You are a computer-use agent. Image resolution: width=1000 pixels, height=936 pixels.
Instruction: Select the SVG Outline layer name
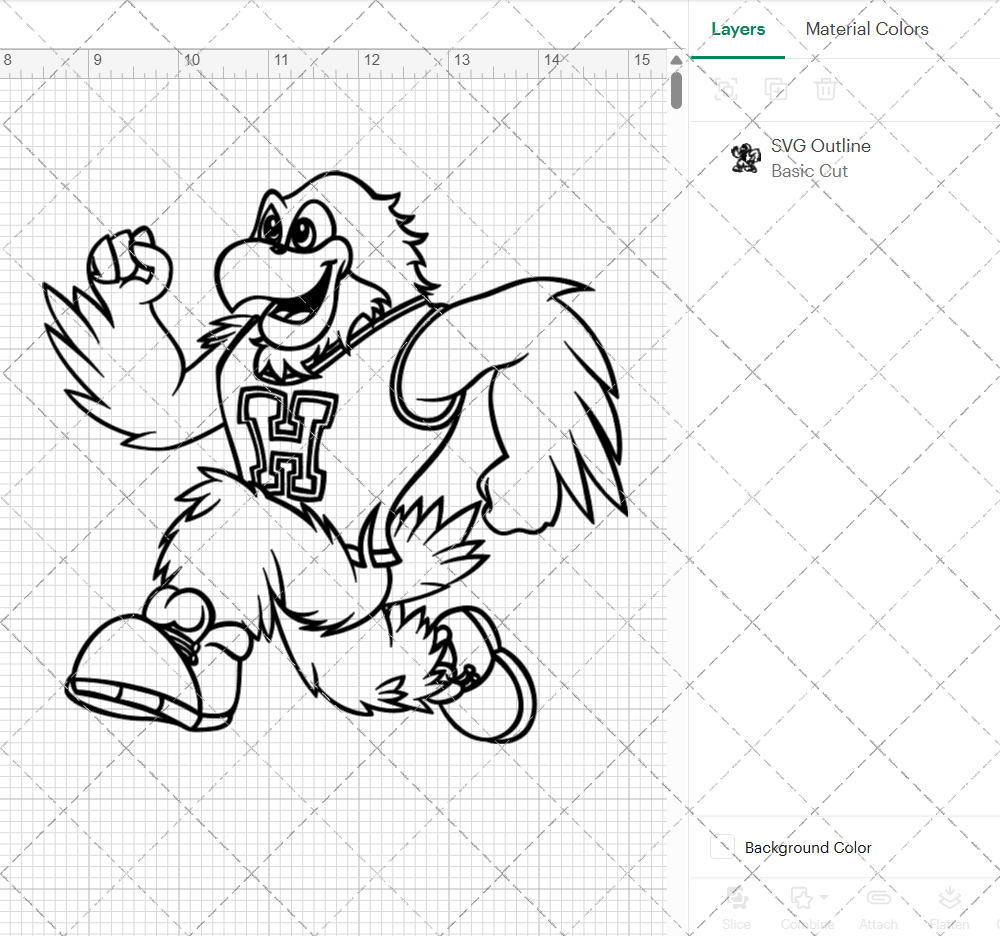[821, 146]
